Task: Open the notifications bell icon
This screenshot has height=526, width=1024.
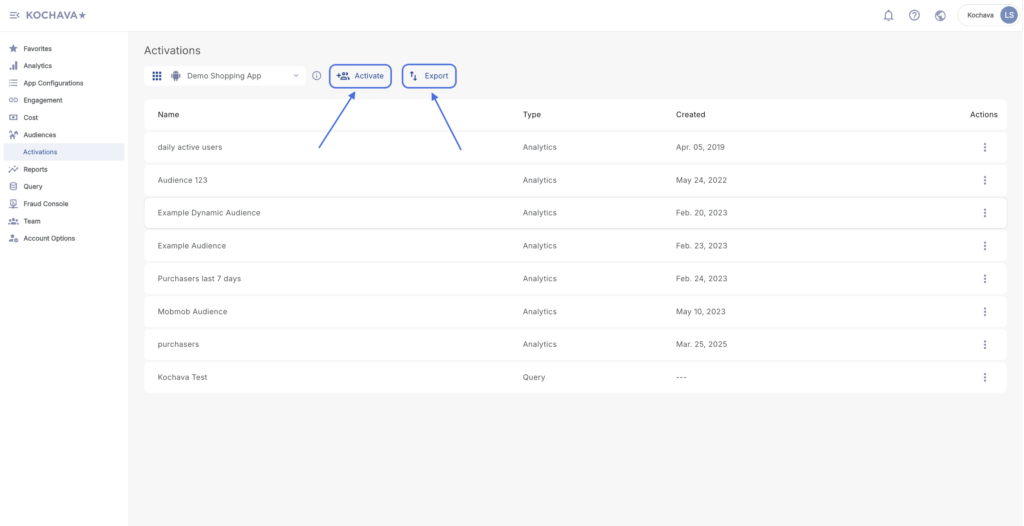Action: [x=888, y=15]
